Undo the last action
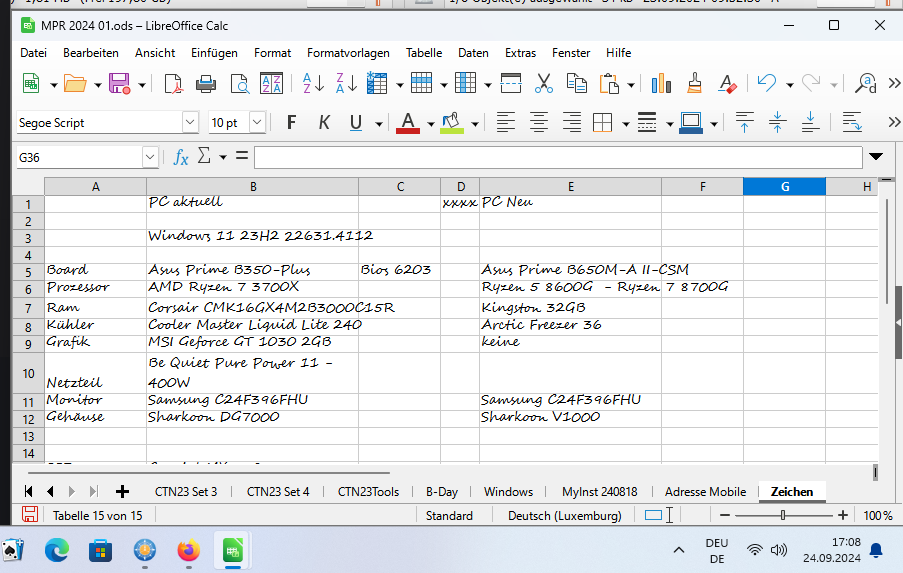 [767, 84]
